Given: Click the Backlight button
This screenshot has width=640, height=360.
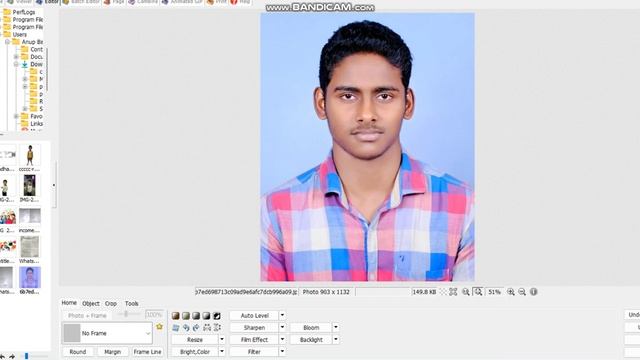Looking at the screenshot, I should 311,340.
